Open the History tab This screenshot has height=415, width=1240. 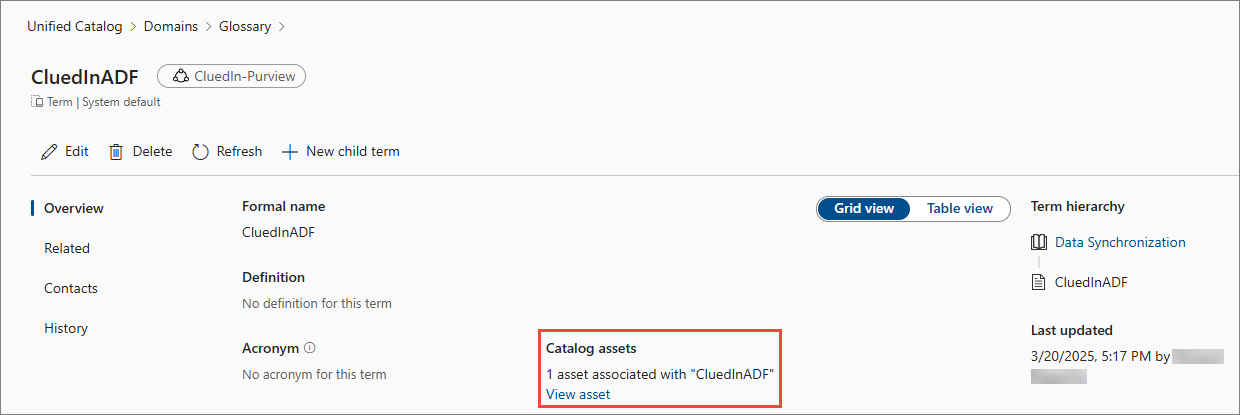click(x=66, y=328)
